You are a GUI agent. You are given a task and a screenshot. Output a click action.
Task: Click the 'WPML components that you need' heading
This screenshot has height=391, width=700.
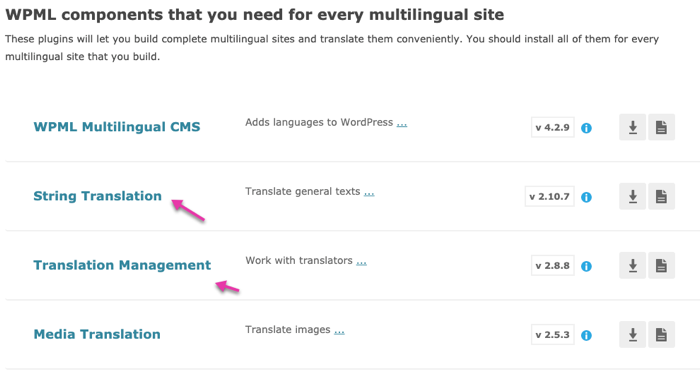pyautogui.click(x=254, y=15)
